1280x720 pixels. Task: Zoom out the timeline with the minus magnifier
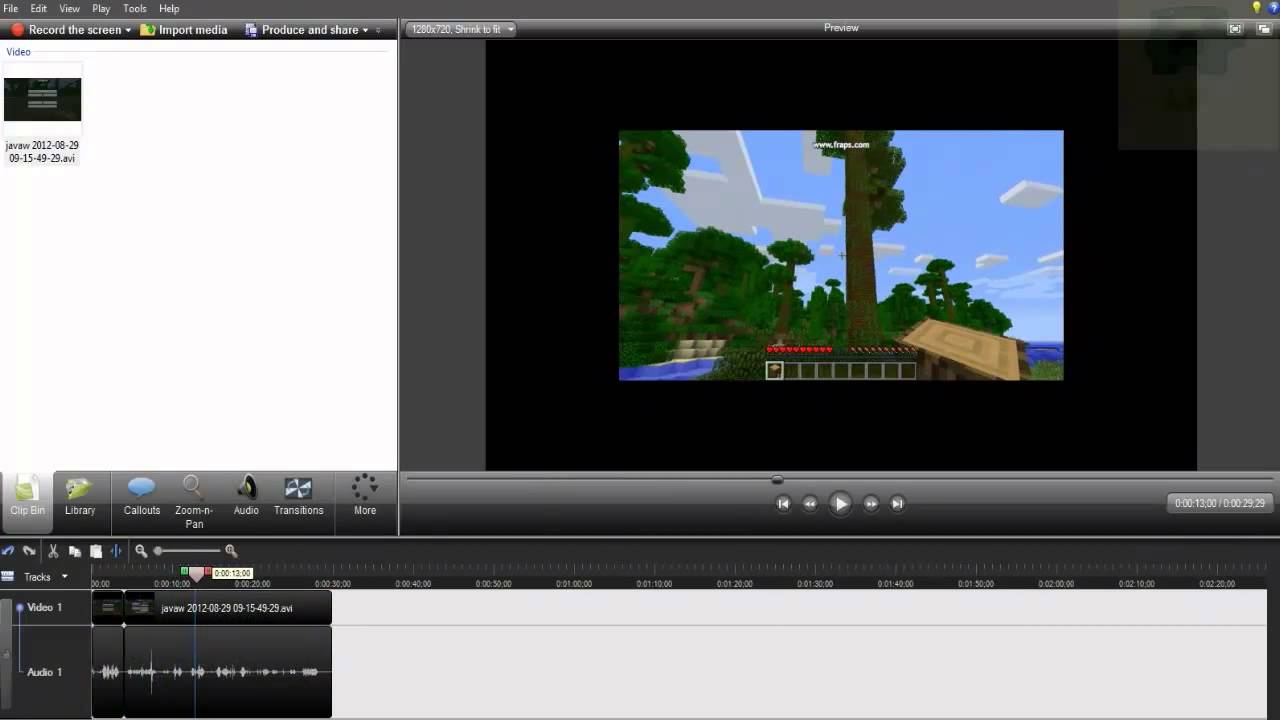click(141, 551)
